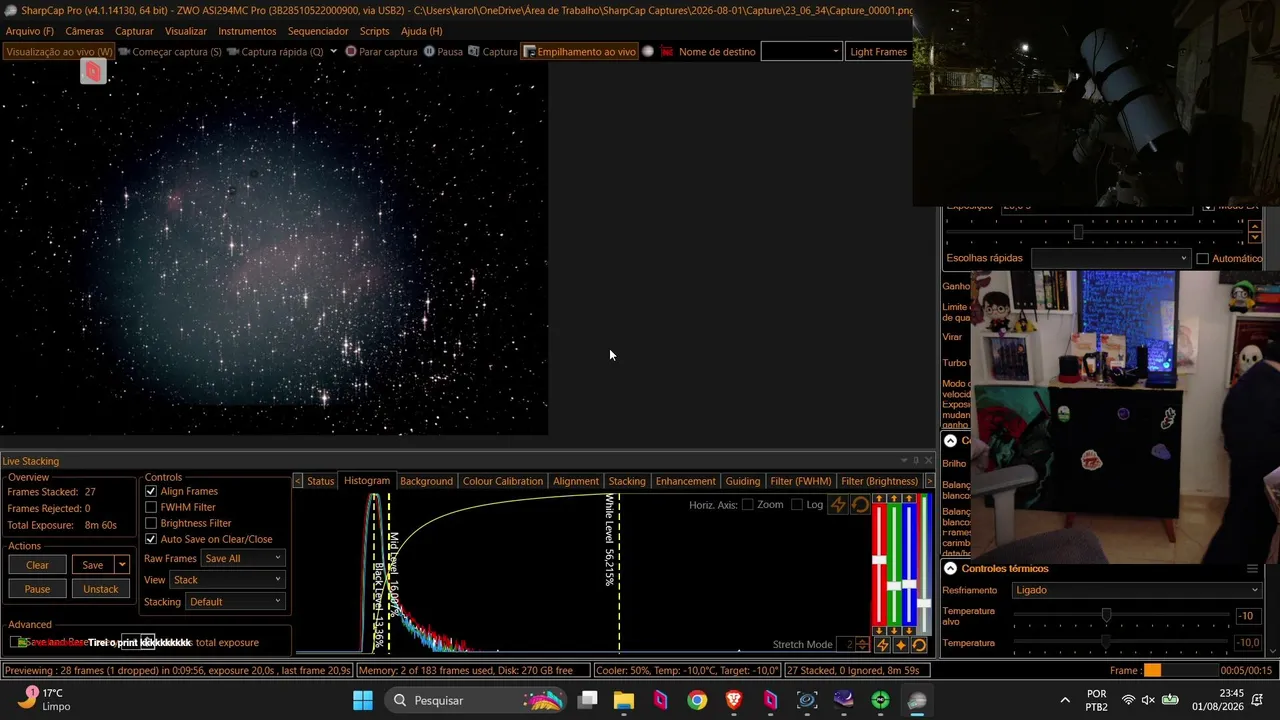Click the lightning icon beside Stretch Mode
The width and height of the screenshot is (1280, 720).
tap(882, 645)
